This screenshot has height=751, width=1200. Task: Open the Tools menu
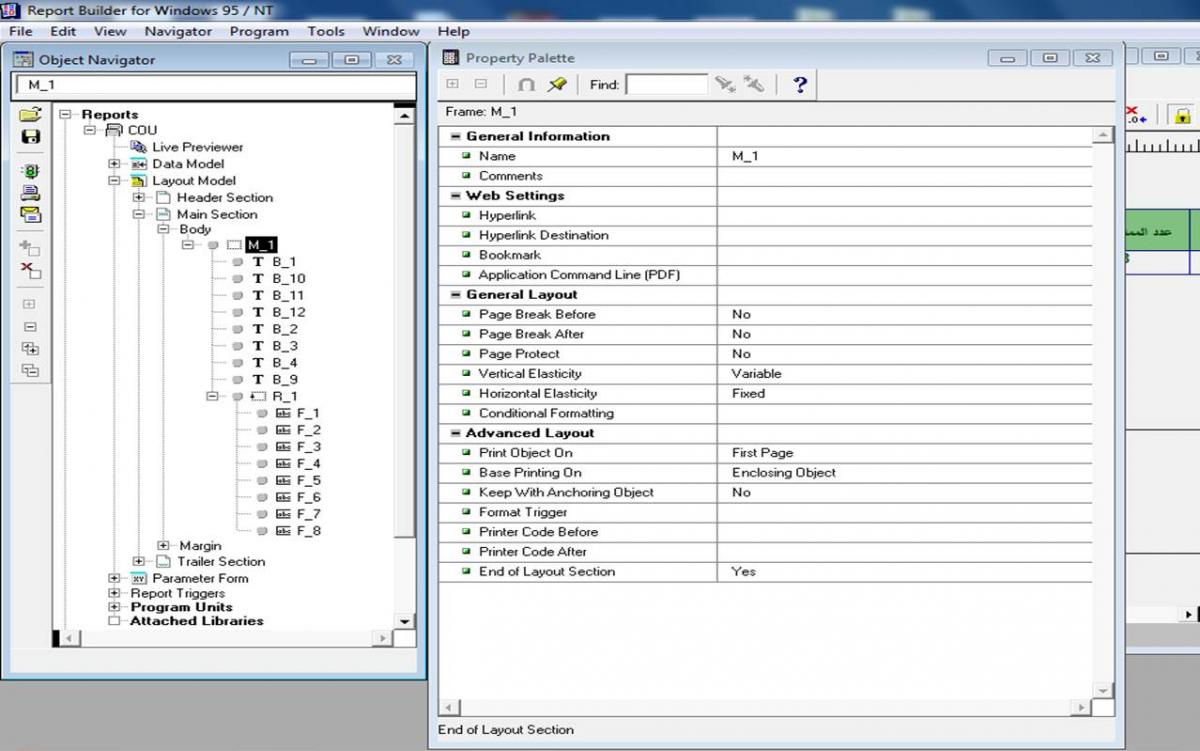pos(325,31)
